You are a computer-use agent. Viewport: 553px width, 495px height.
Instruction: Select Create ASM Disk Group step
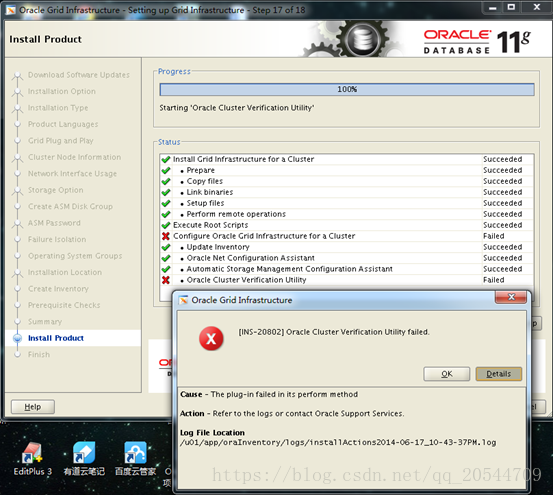pos(71,207)
